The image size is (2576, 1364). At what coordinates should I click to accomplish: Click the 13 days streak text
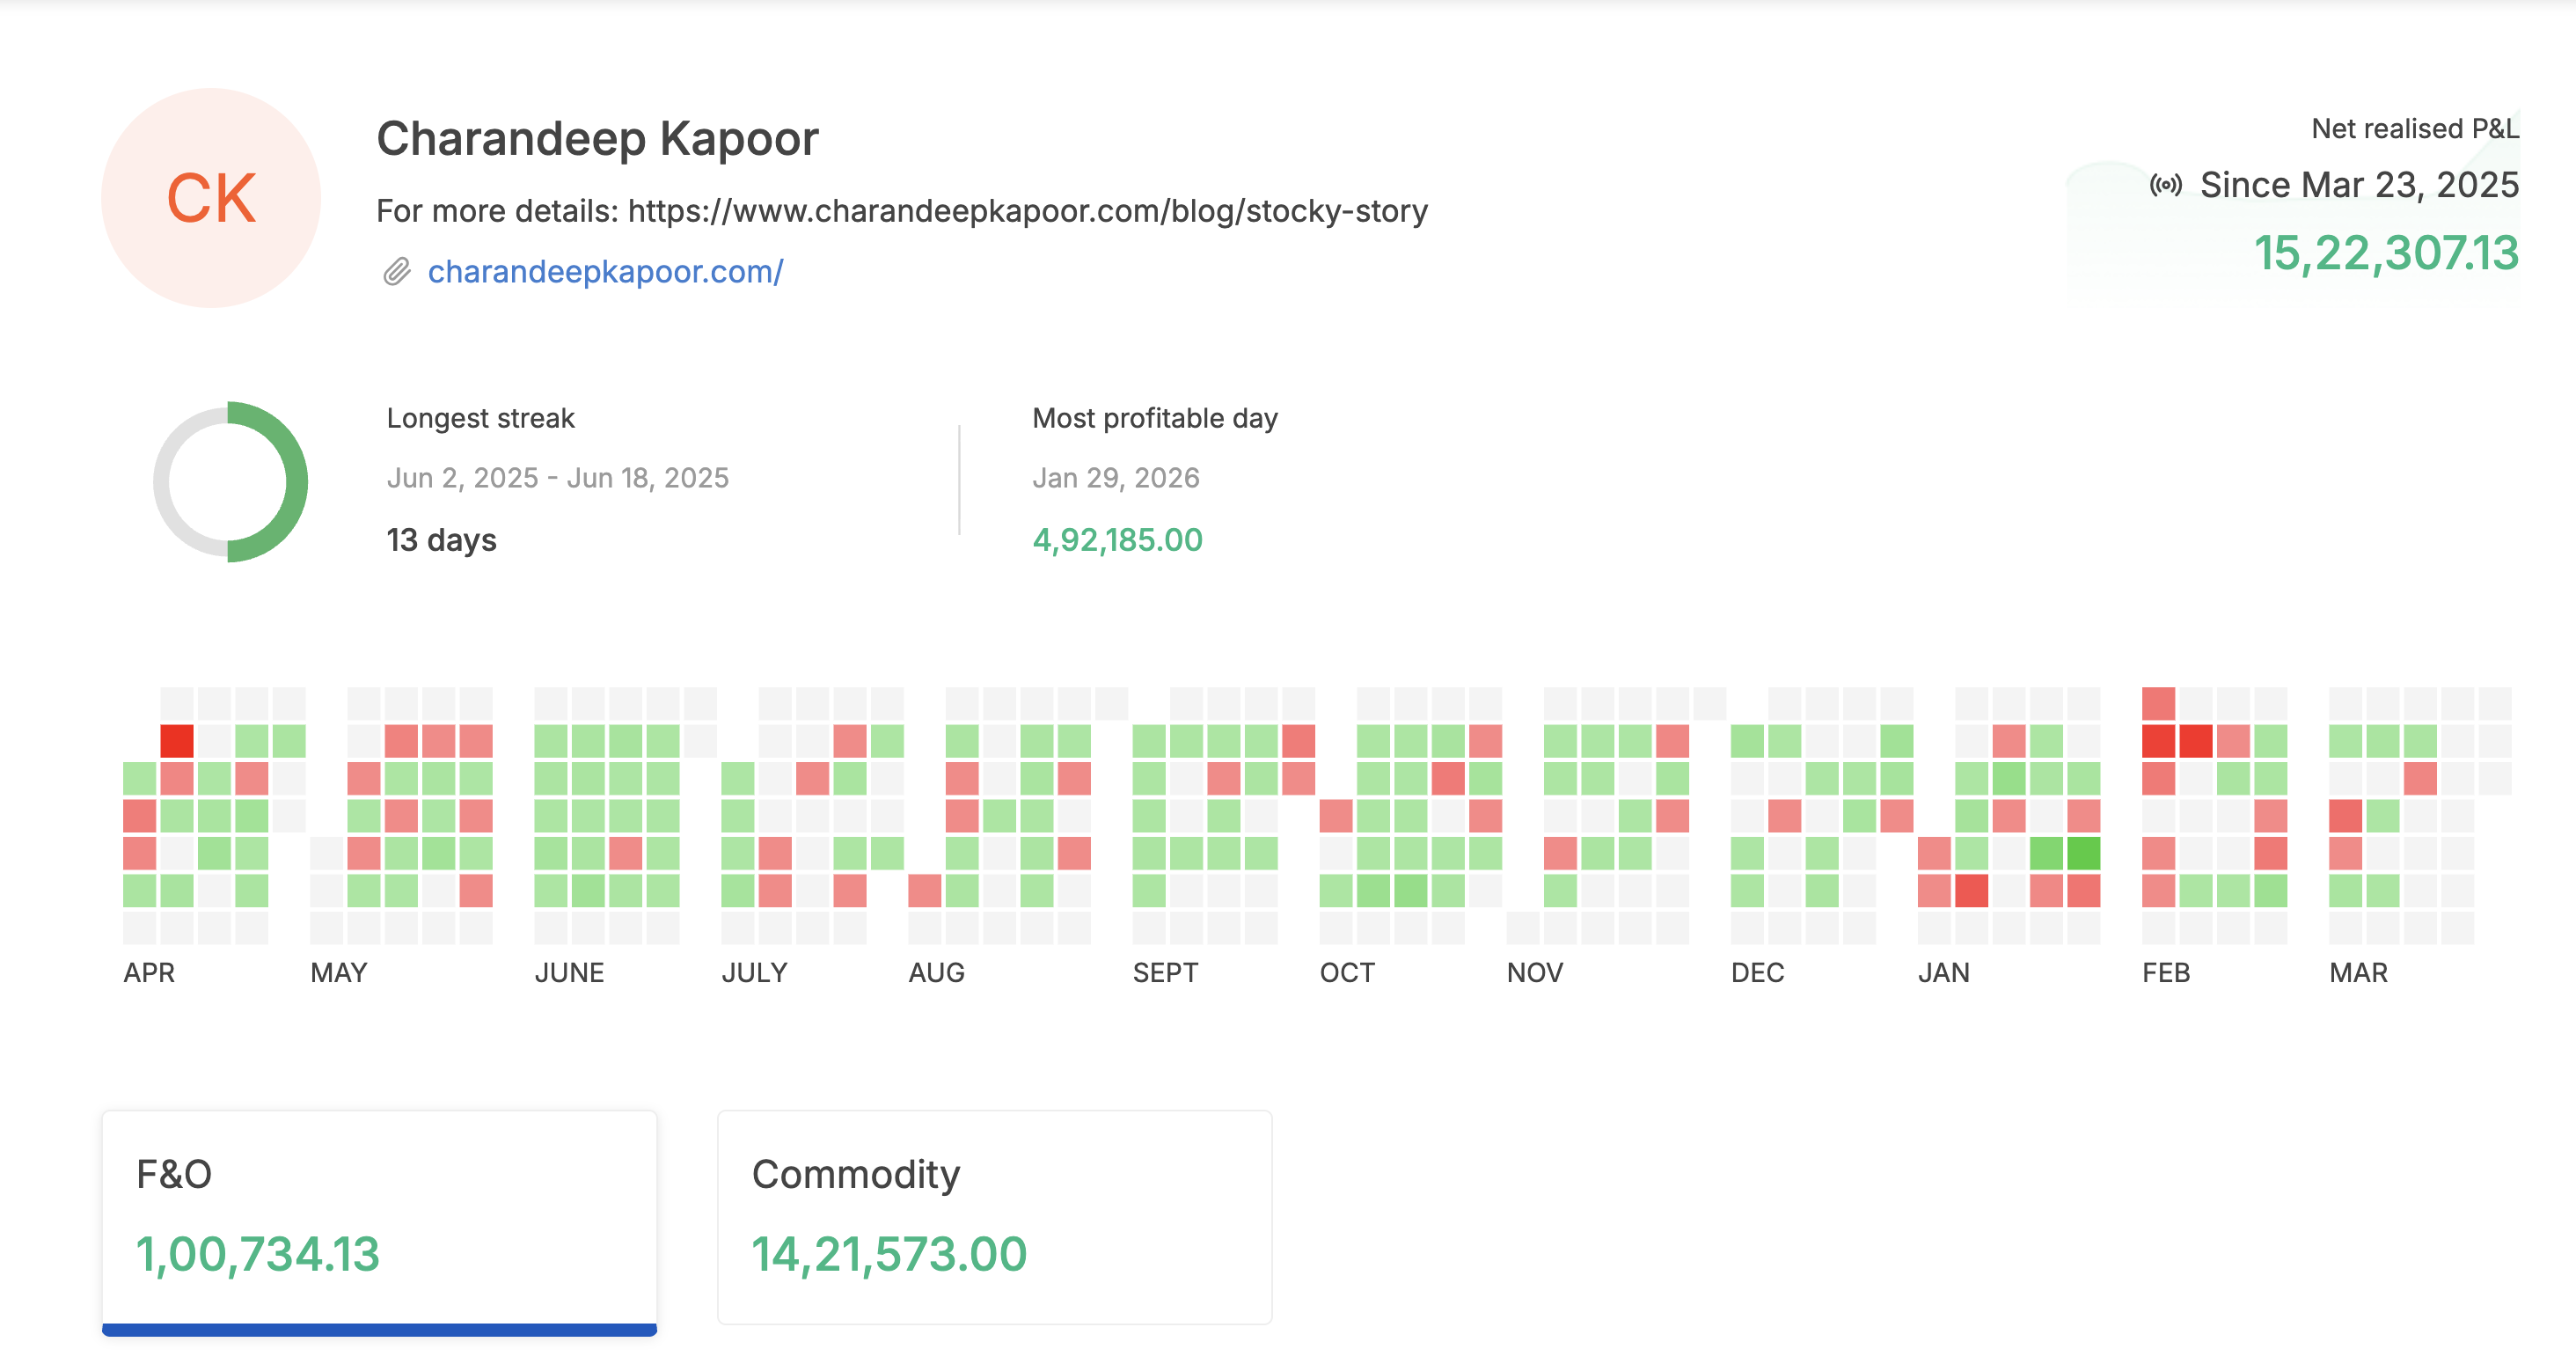[441, 540]
